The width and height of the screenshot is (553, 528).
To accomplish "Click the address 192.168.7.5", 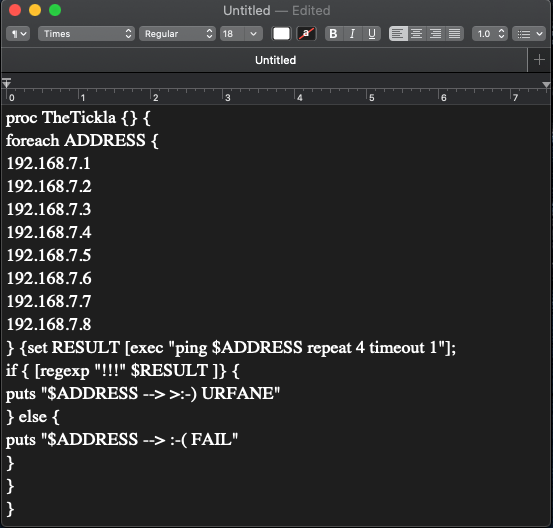I will click(x=49, y=255).
